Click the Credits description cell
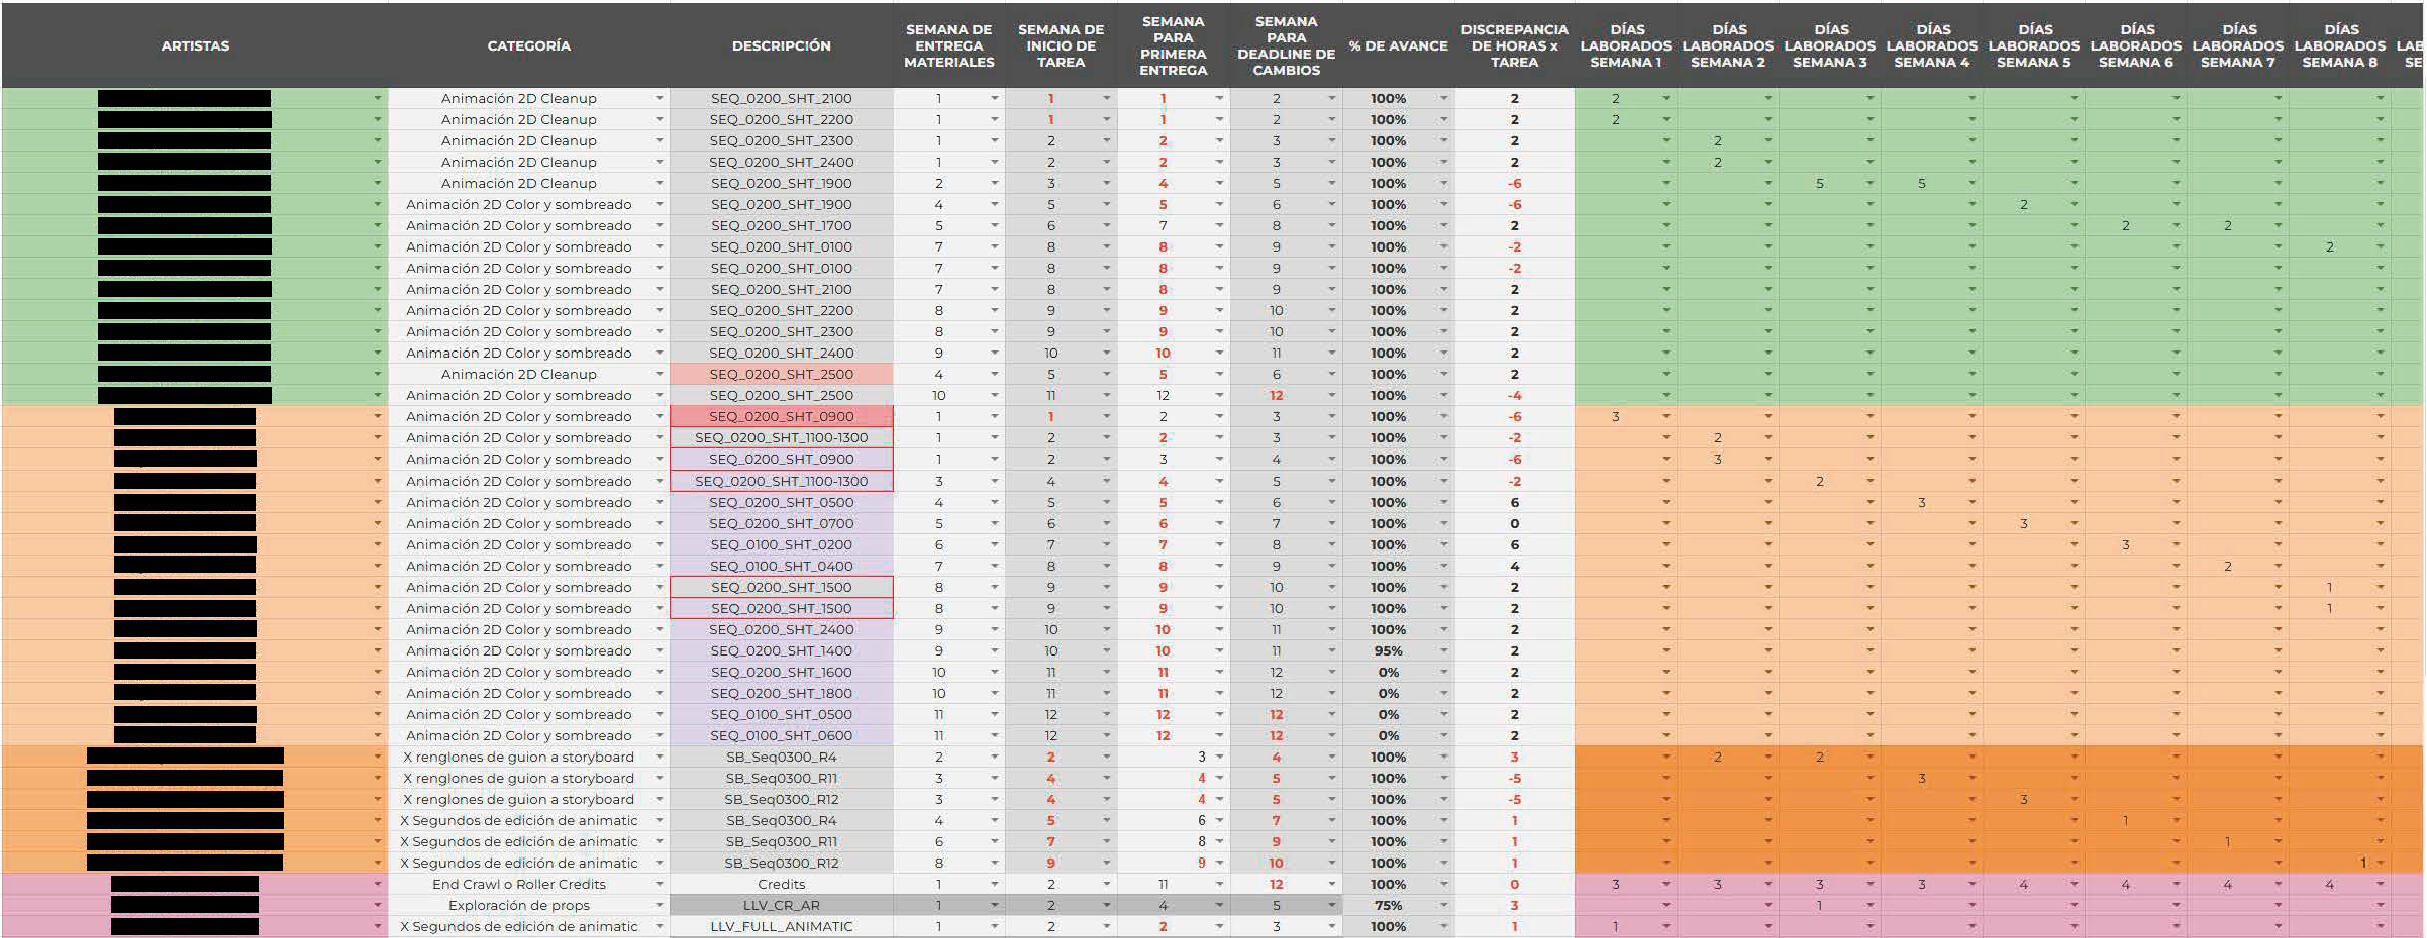The image size is (2427, 938). (x=781, y=884)
